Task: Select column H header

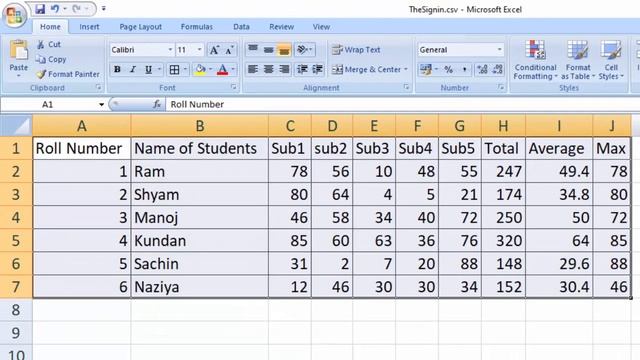Action: pos(503,126)
